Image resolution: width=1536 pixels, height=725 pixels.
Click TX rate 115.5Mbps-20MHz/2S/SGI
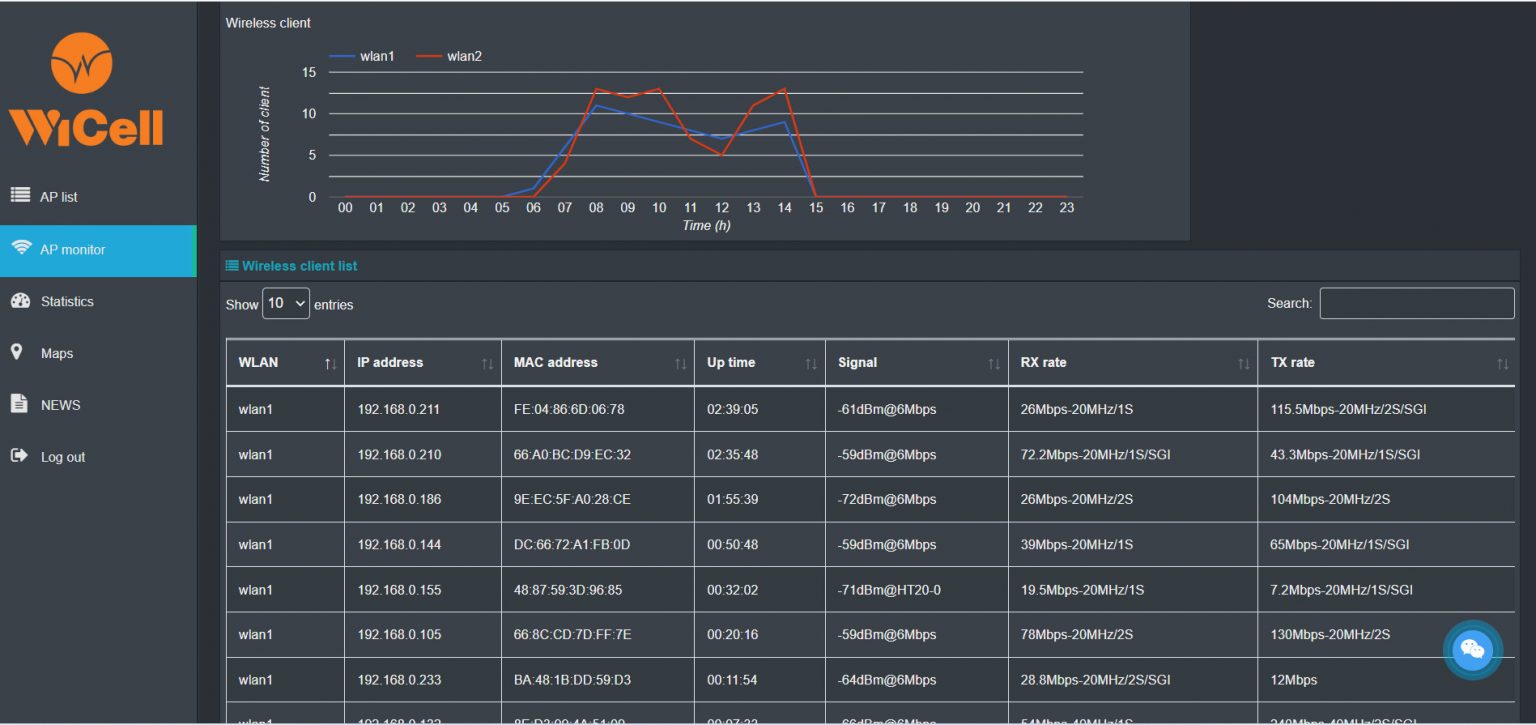(x=1348, y=409)
